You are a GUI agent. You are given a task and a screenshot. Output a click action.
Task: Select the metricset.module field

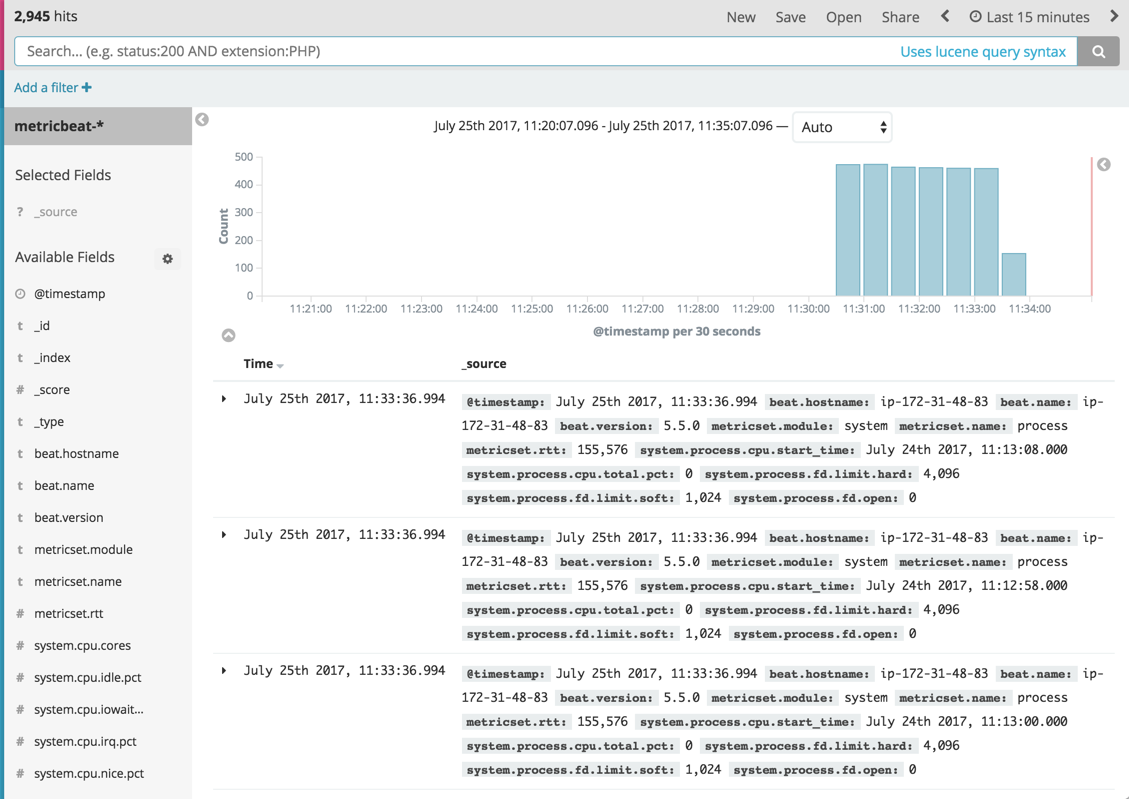pyautogui.click(x=84, y=549)
